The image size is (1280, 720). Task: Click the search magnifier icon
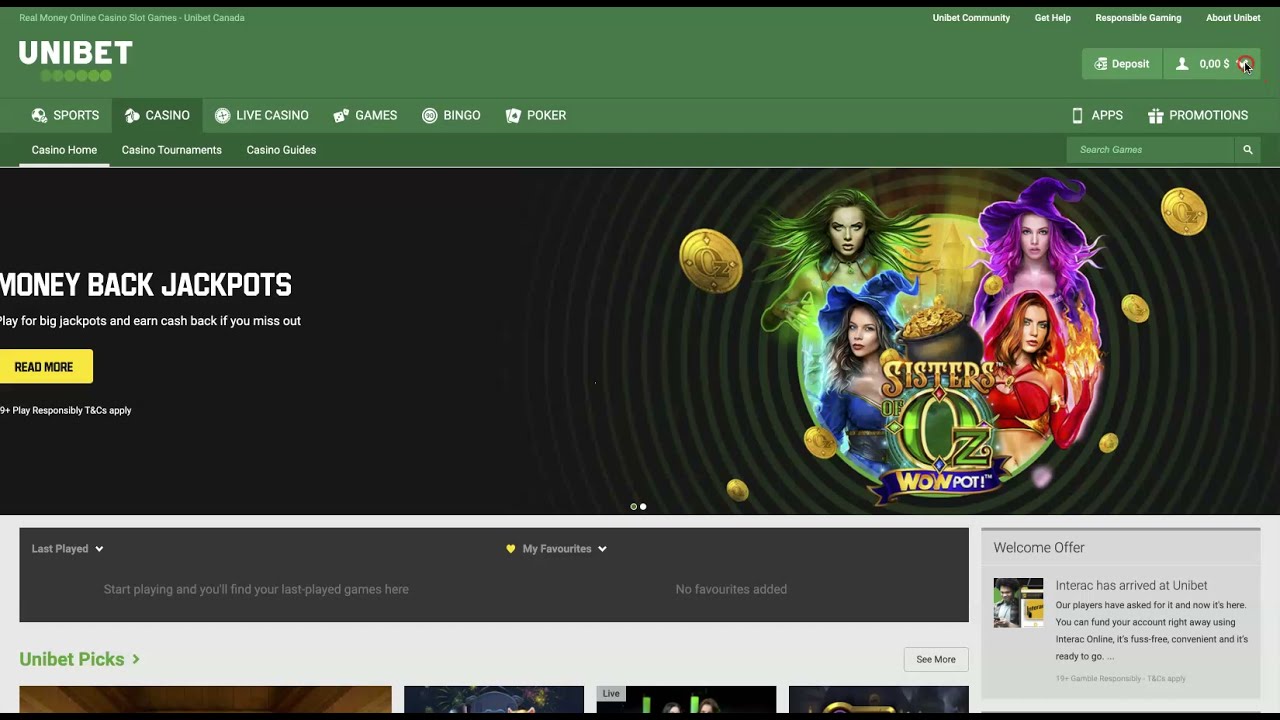tap(1248, 150)
